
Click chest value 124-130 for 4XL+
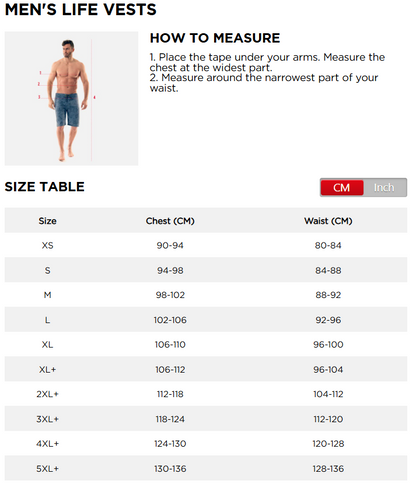click(170, 444)
